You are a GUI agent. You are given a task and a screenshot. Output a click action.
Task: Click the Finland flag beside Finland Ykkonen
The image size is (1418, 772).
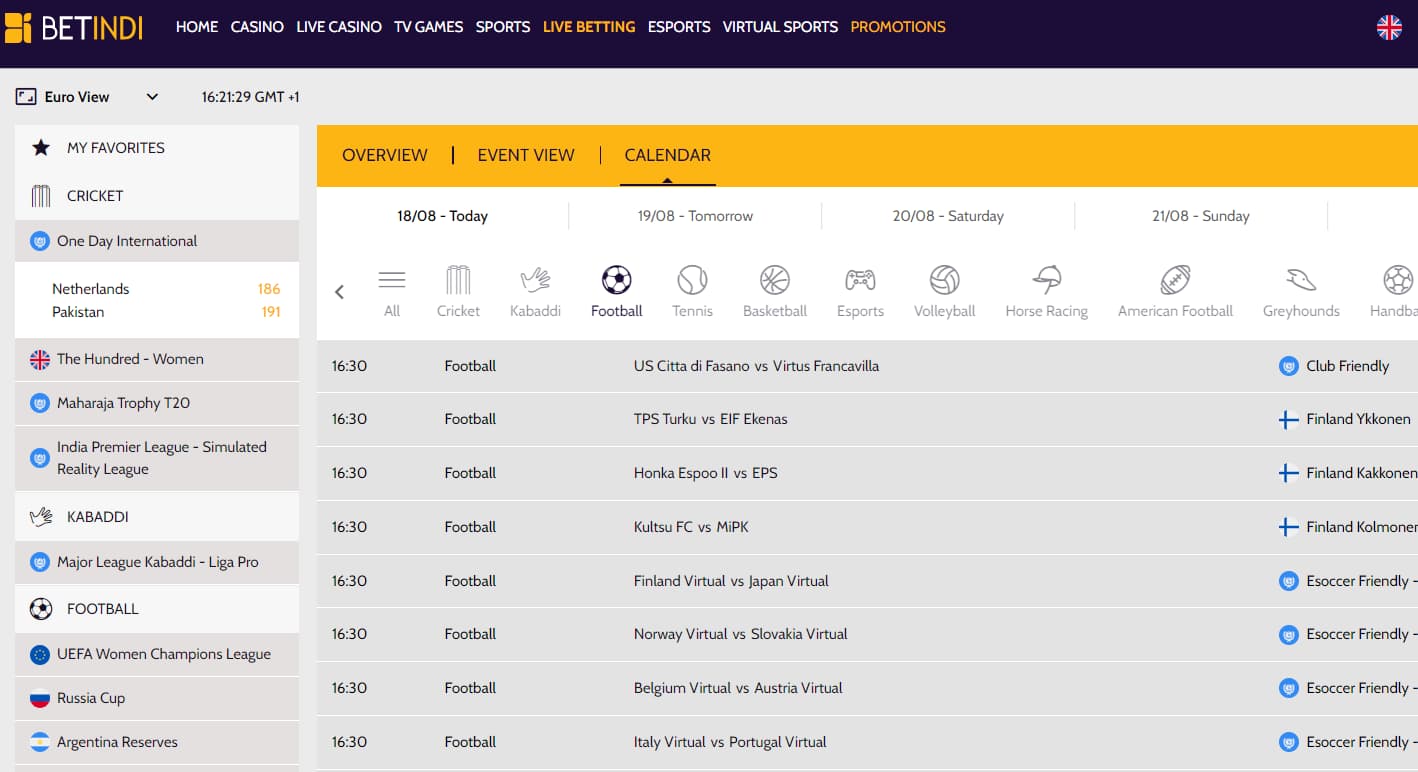(1289, 420)
